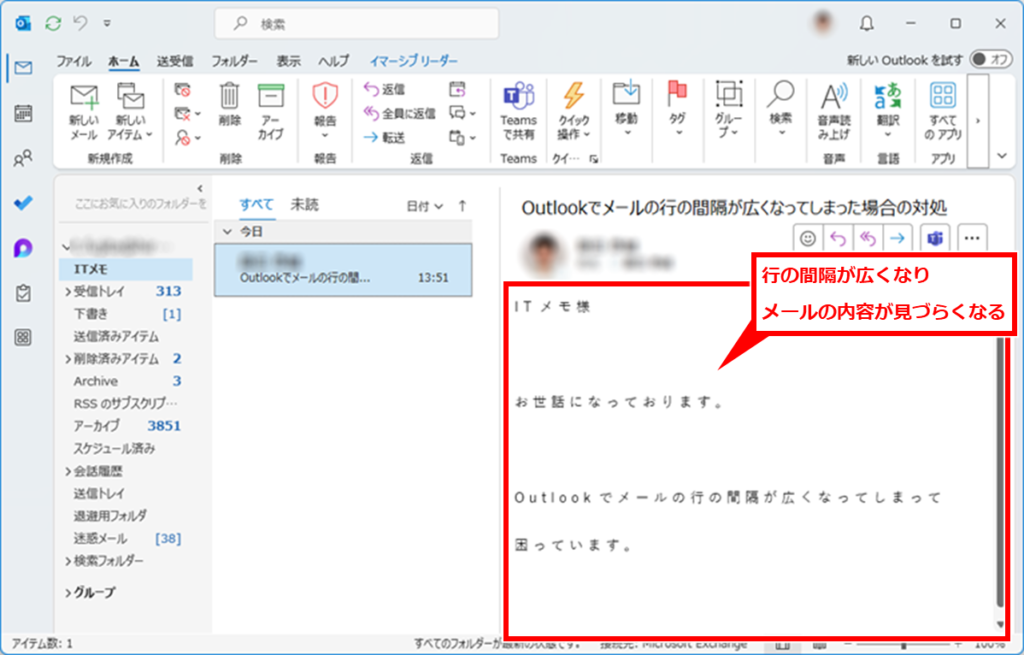Share to Teams with Teamsで共有
This screenshot has height=655, width=1024.
click(x=519, y=112)
